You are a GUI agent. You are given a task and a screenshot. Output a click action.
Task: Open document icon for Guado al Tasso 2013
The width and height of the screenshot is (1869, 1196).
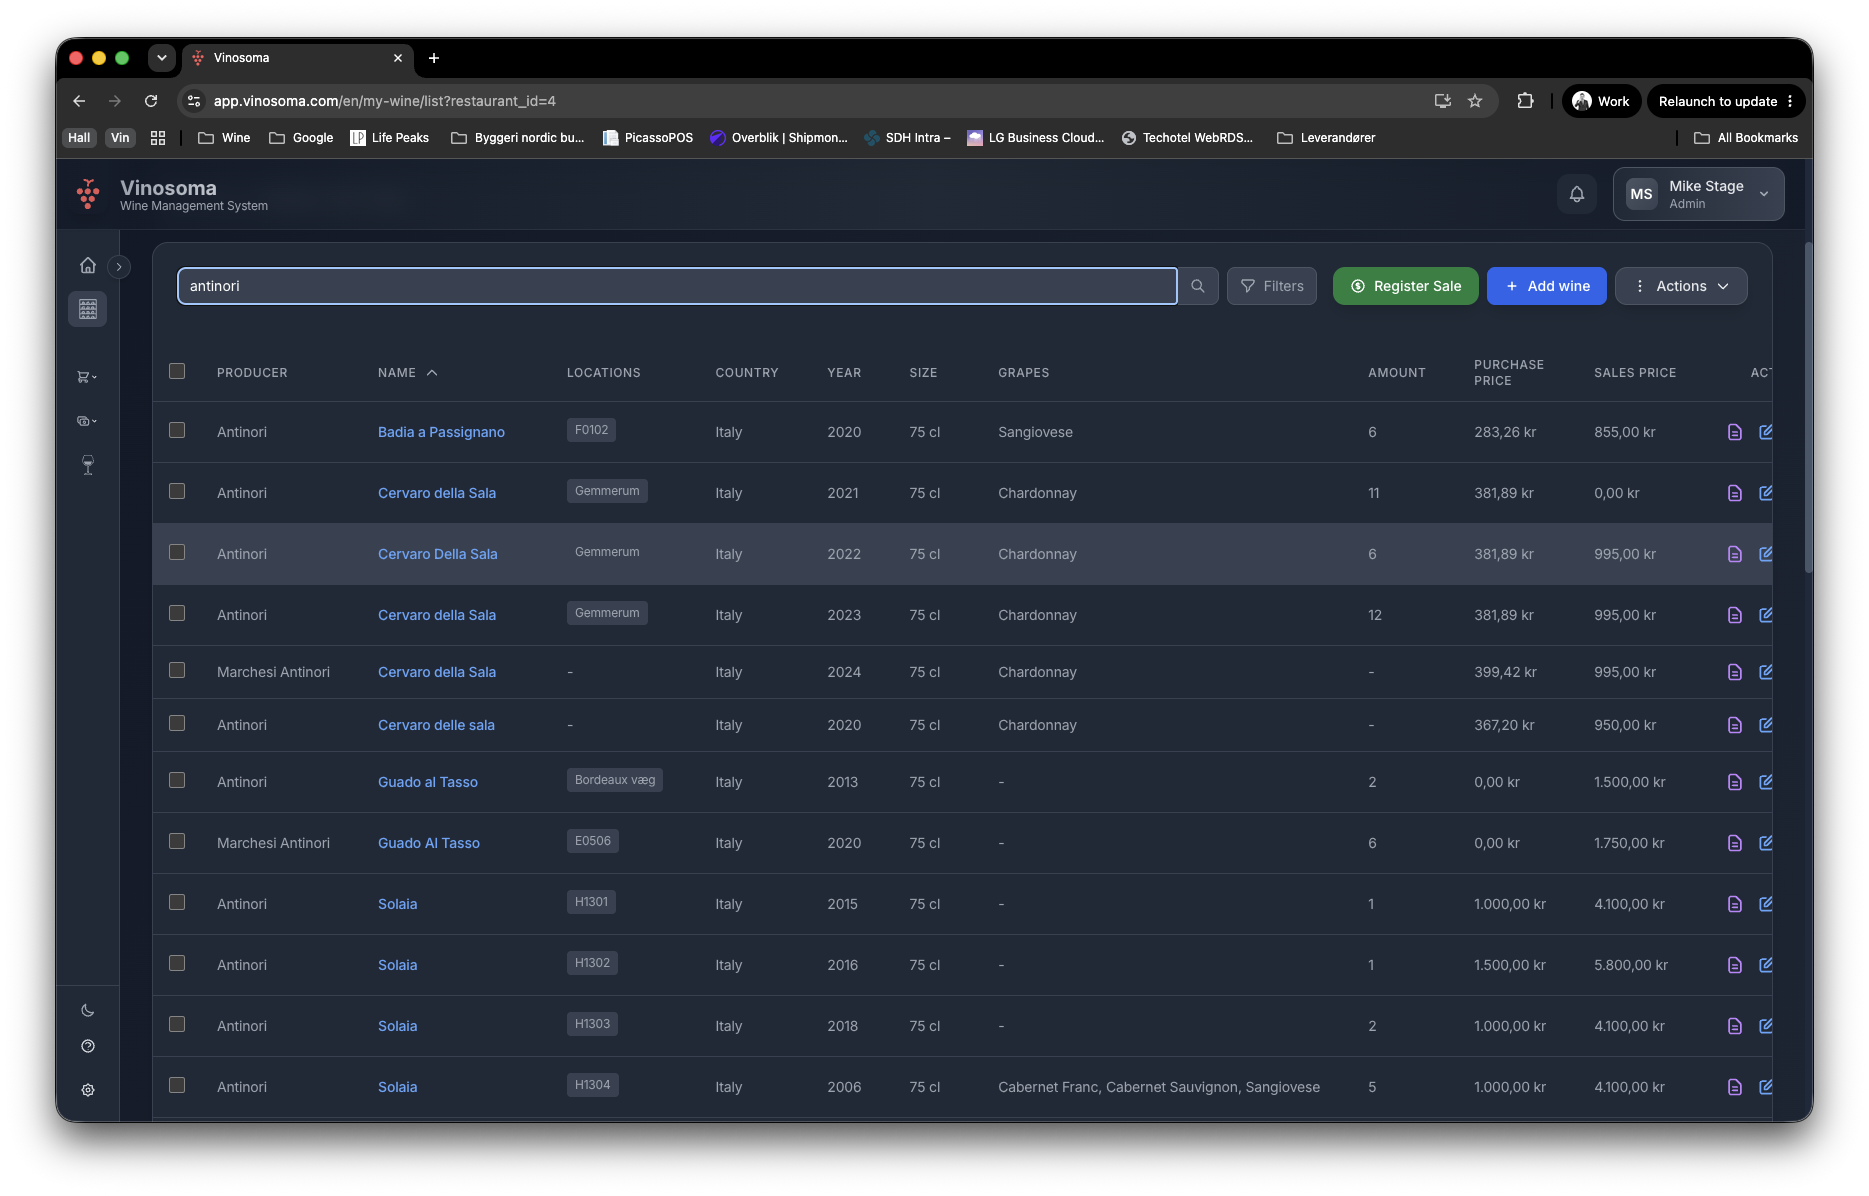click(1735, 782)
